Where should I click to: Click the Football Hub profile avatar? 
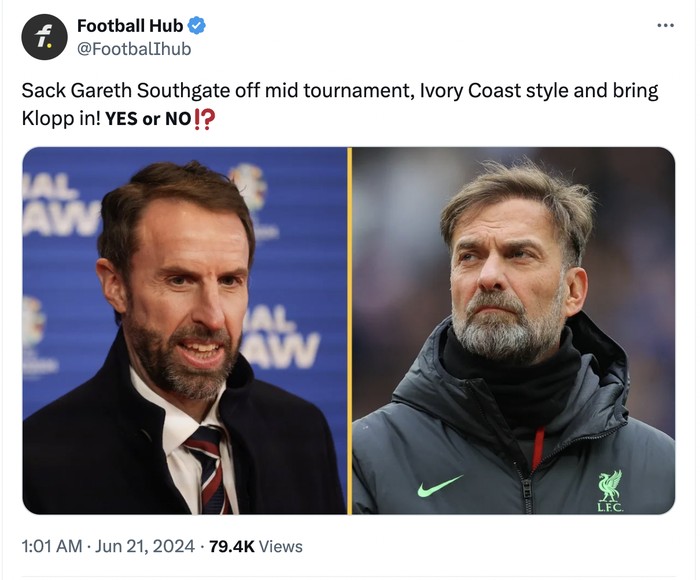(x=45, y=37)
